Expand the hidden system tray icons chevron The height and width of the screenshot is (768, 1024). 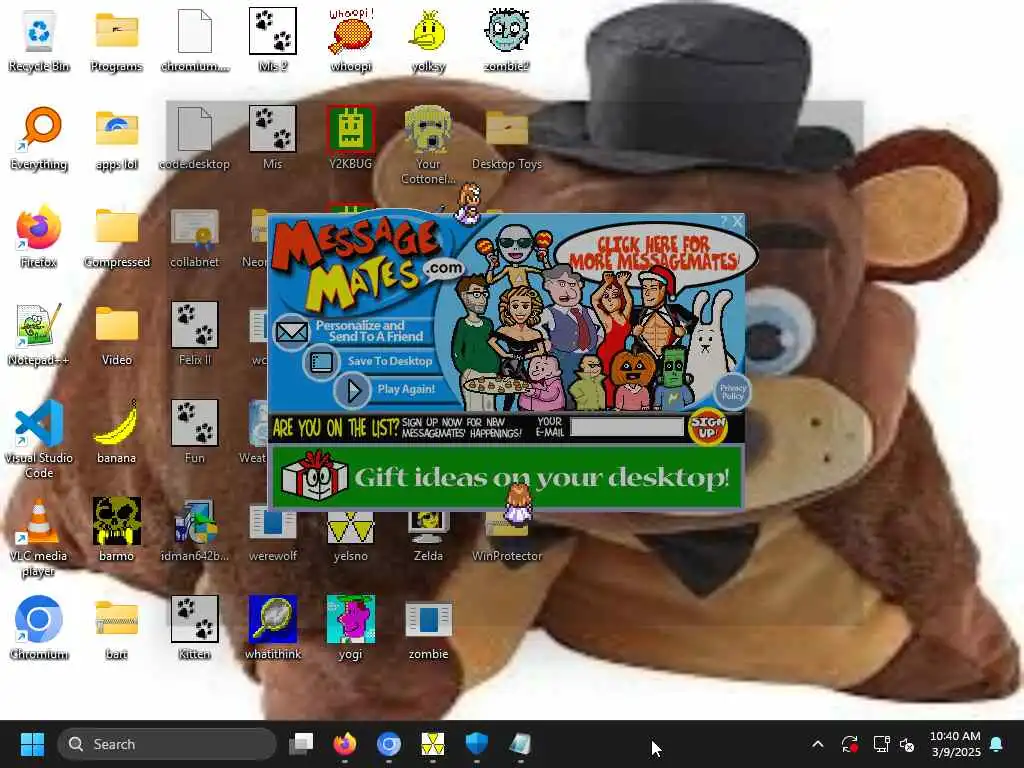coord(818,744)
